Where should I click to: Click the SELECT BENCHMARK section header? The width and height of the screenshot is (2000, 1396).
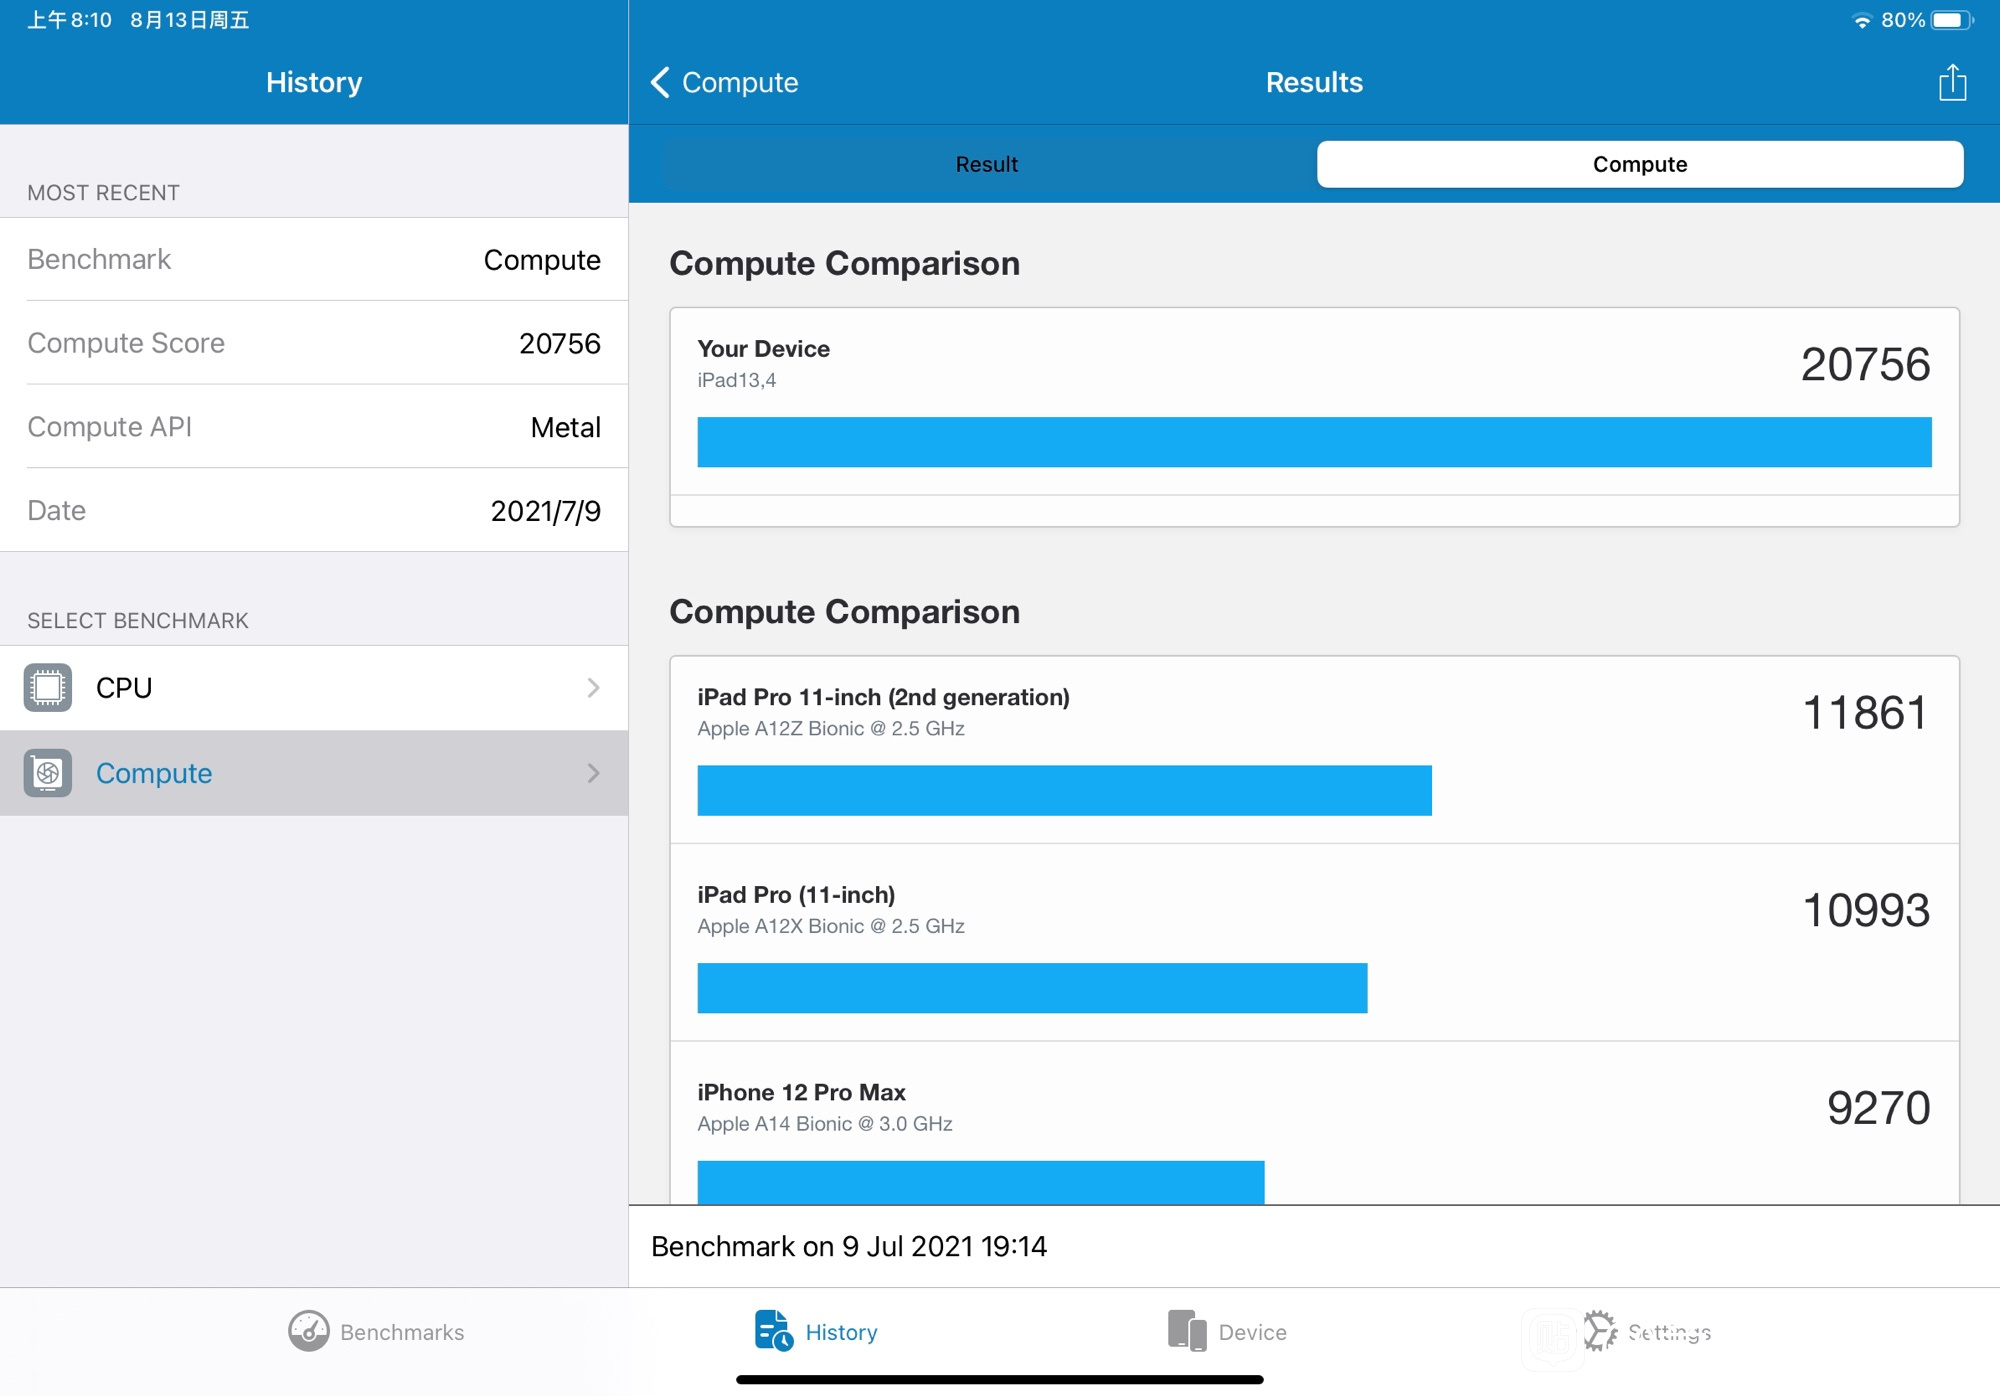138,621
